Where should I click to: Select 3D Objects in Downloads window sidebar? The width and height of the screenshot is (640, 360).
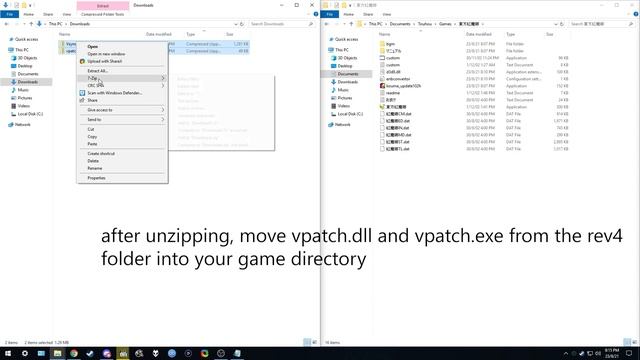(27, 58)
